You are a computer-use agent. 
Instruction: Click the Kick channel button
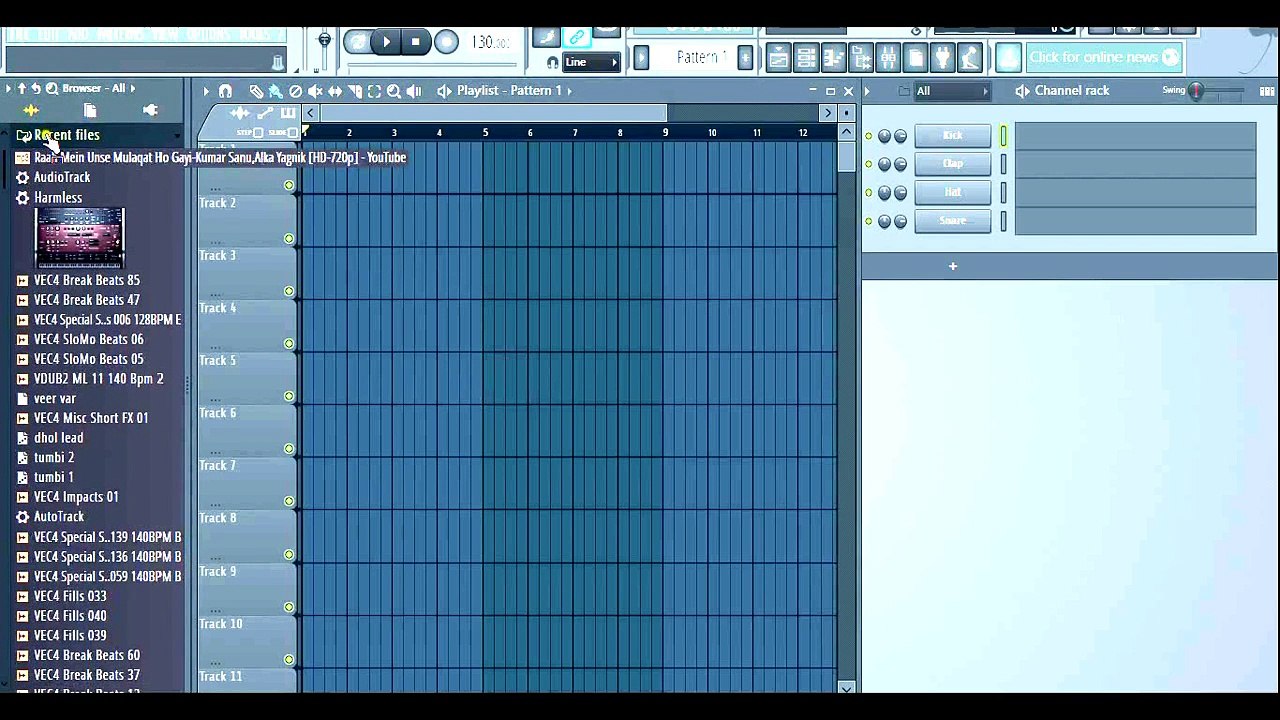pos(952,136)
